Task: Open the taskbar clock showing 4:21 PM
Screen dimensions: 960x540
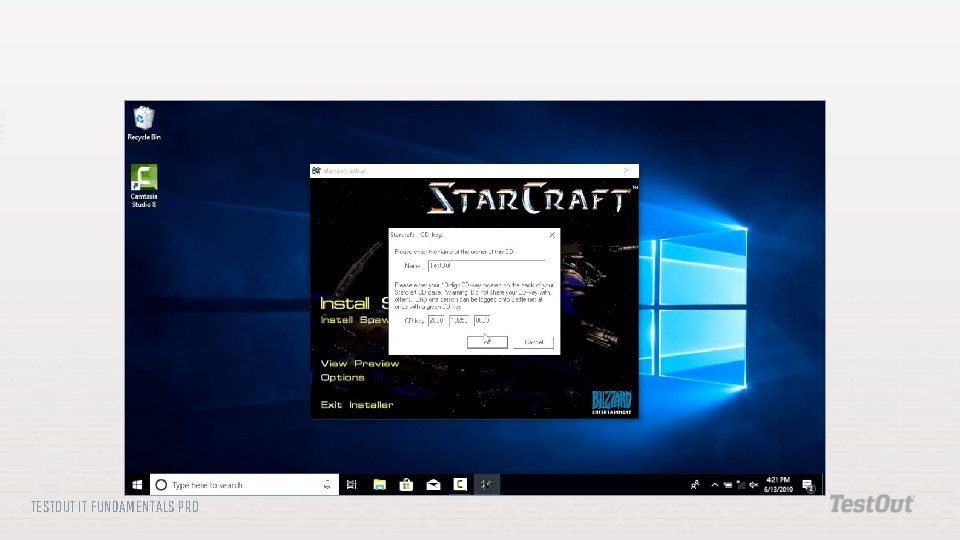Action: [x=778, y=485]
